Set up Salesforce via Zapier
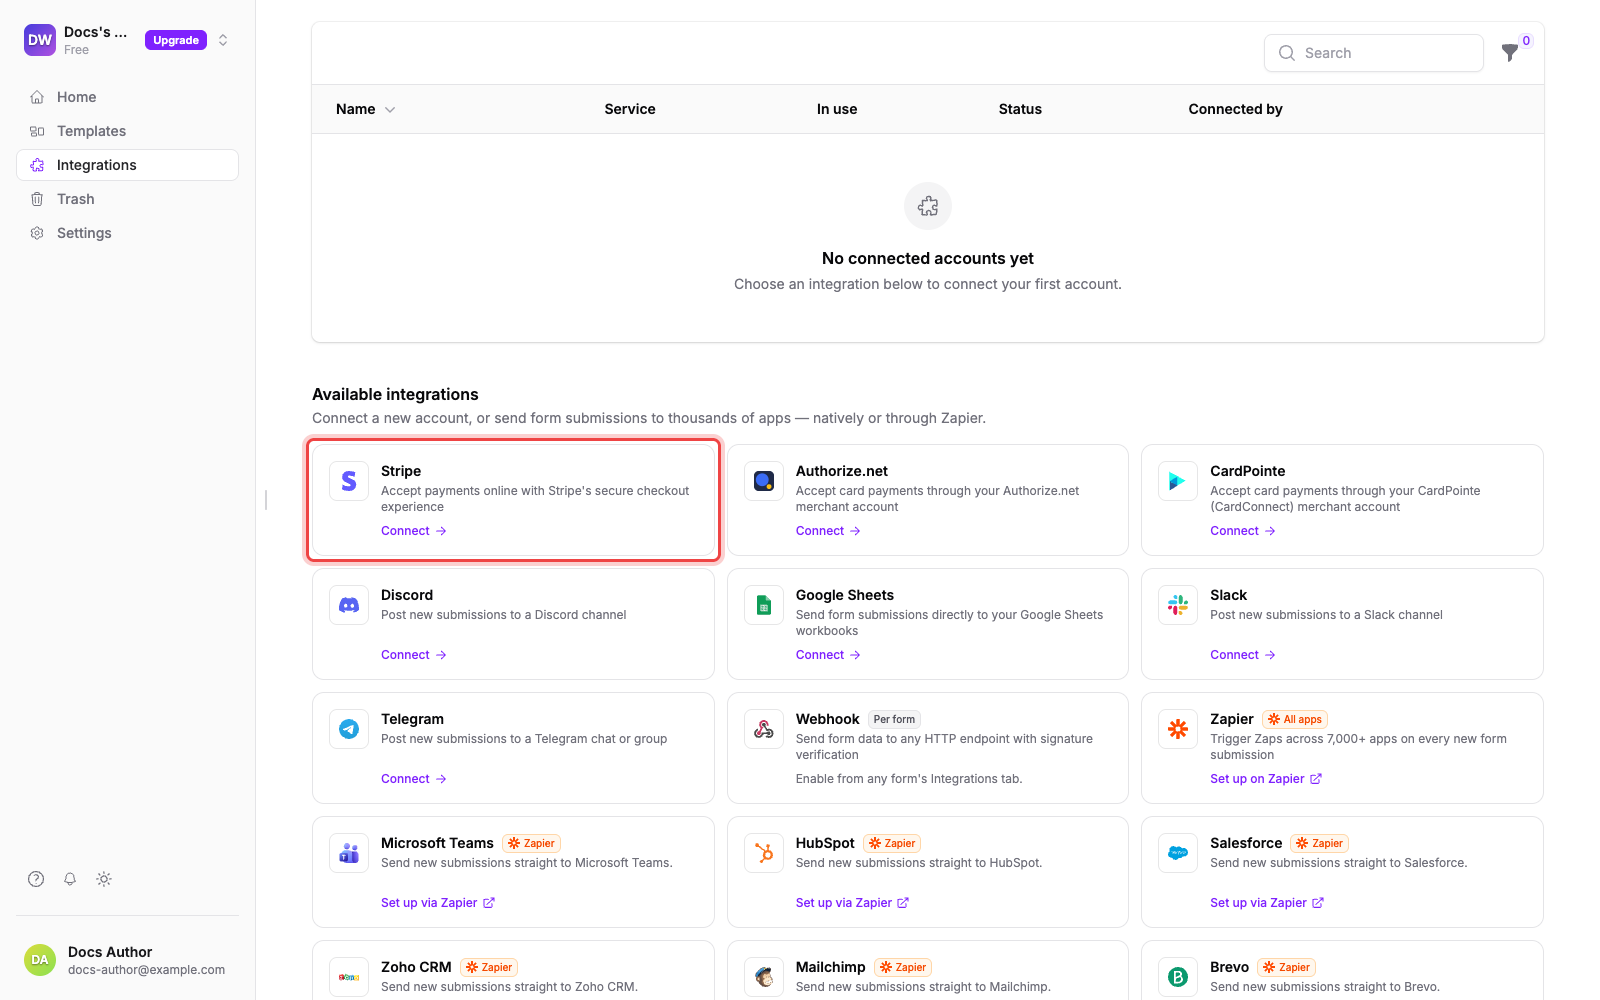This screenshot has width=1600, height=1000. [x=1267, y=903]
